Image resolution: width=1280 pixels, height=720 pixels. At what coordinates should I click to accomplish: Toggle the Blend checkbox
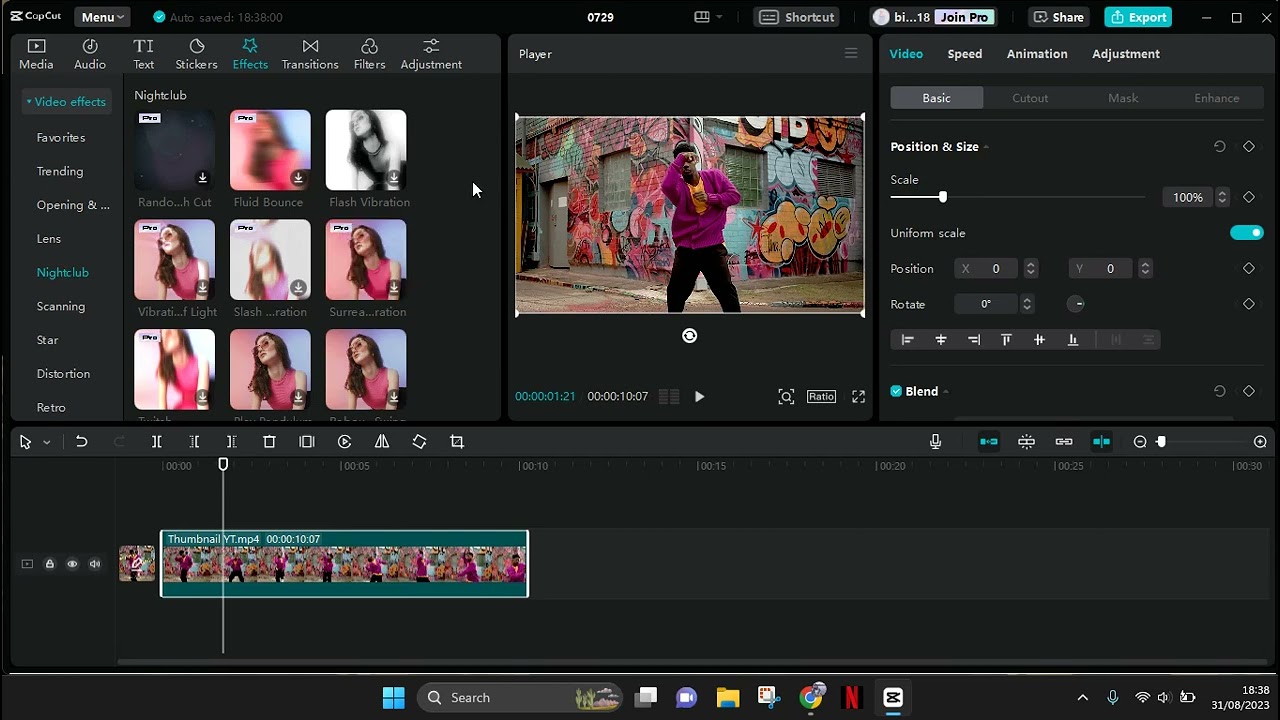coord(896,391)
